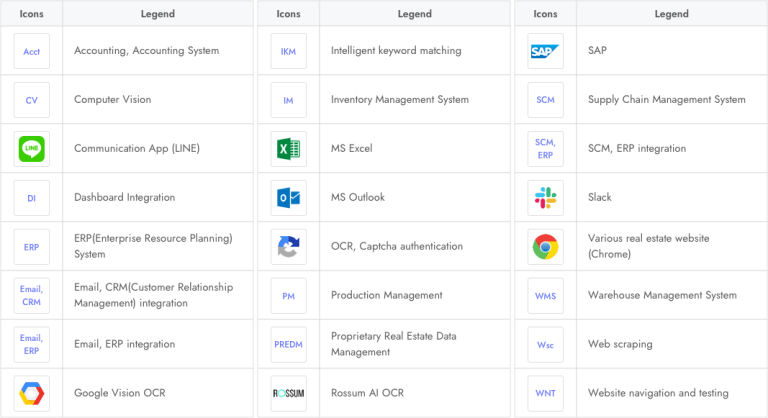
Task: Click the 'Email, CRM' icon badge
Action: 32,295
